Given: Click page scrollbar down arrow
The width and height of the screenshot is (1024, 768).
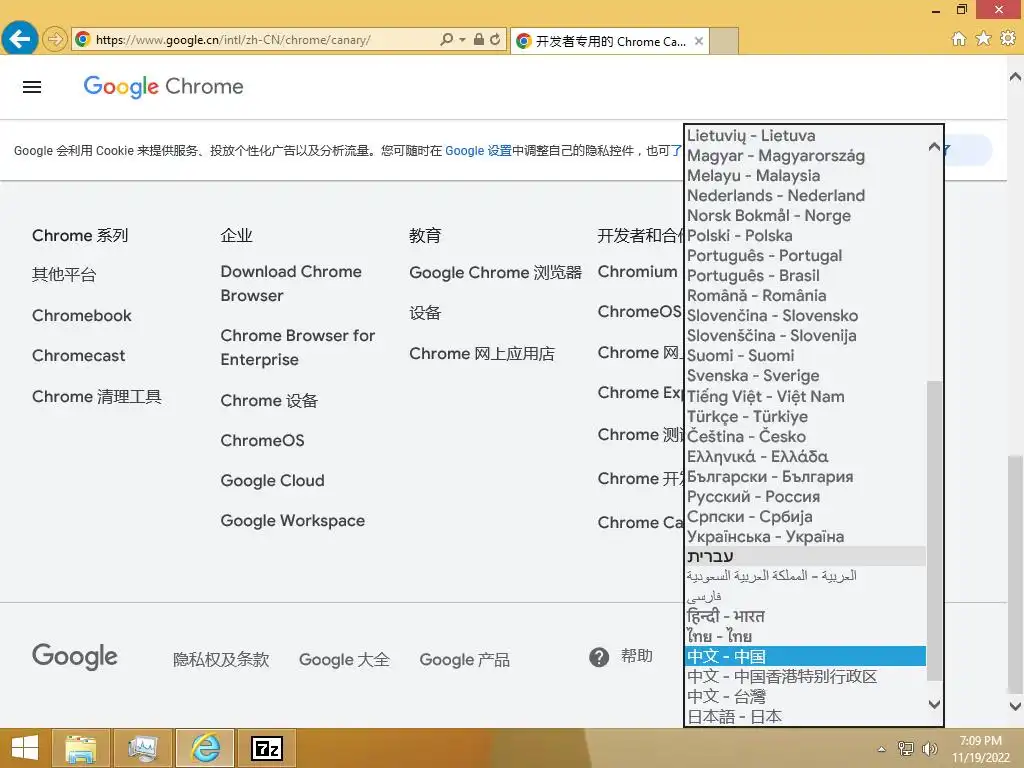Looking at the screenshot, I should (1016, 706).
